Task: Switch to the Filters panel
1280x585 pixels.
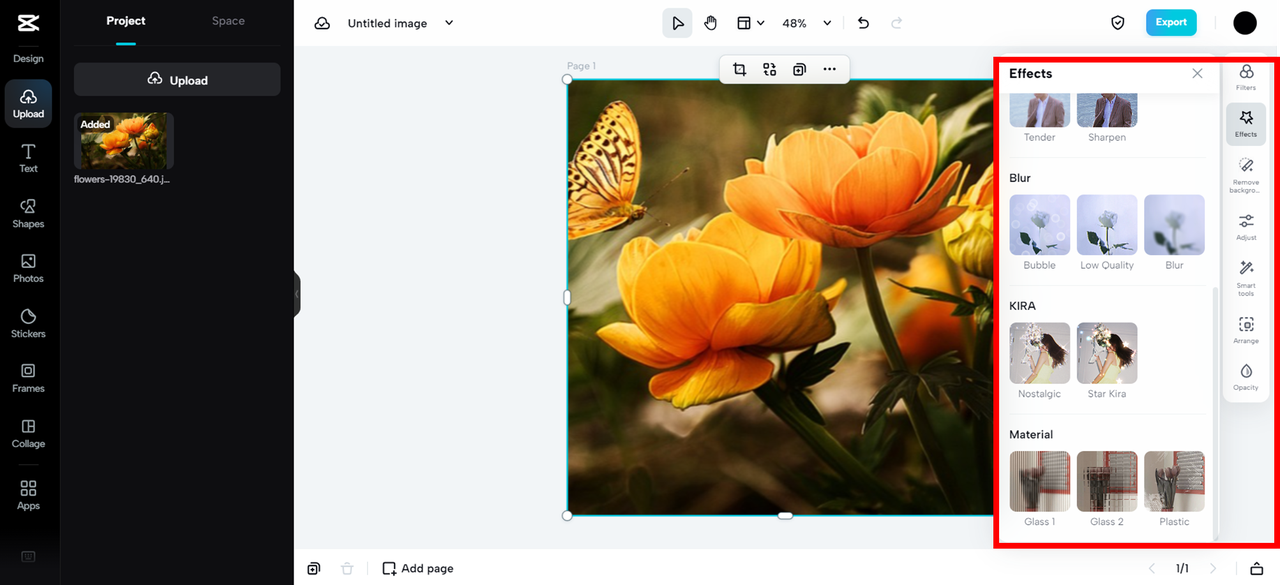Action: 1245,78
